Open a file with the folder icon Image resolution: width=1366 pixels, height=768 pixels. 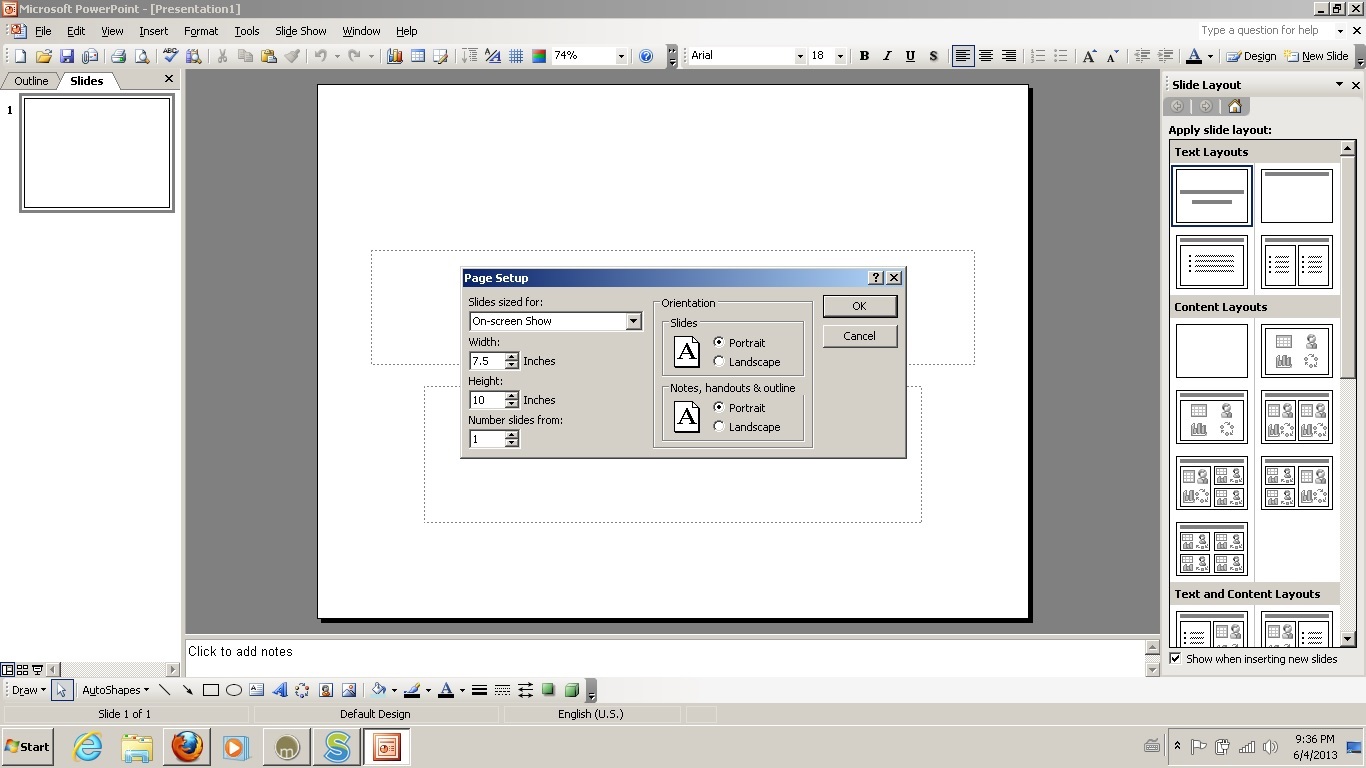point(43,56)
